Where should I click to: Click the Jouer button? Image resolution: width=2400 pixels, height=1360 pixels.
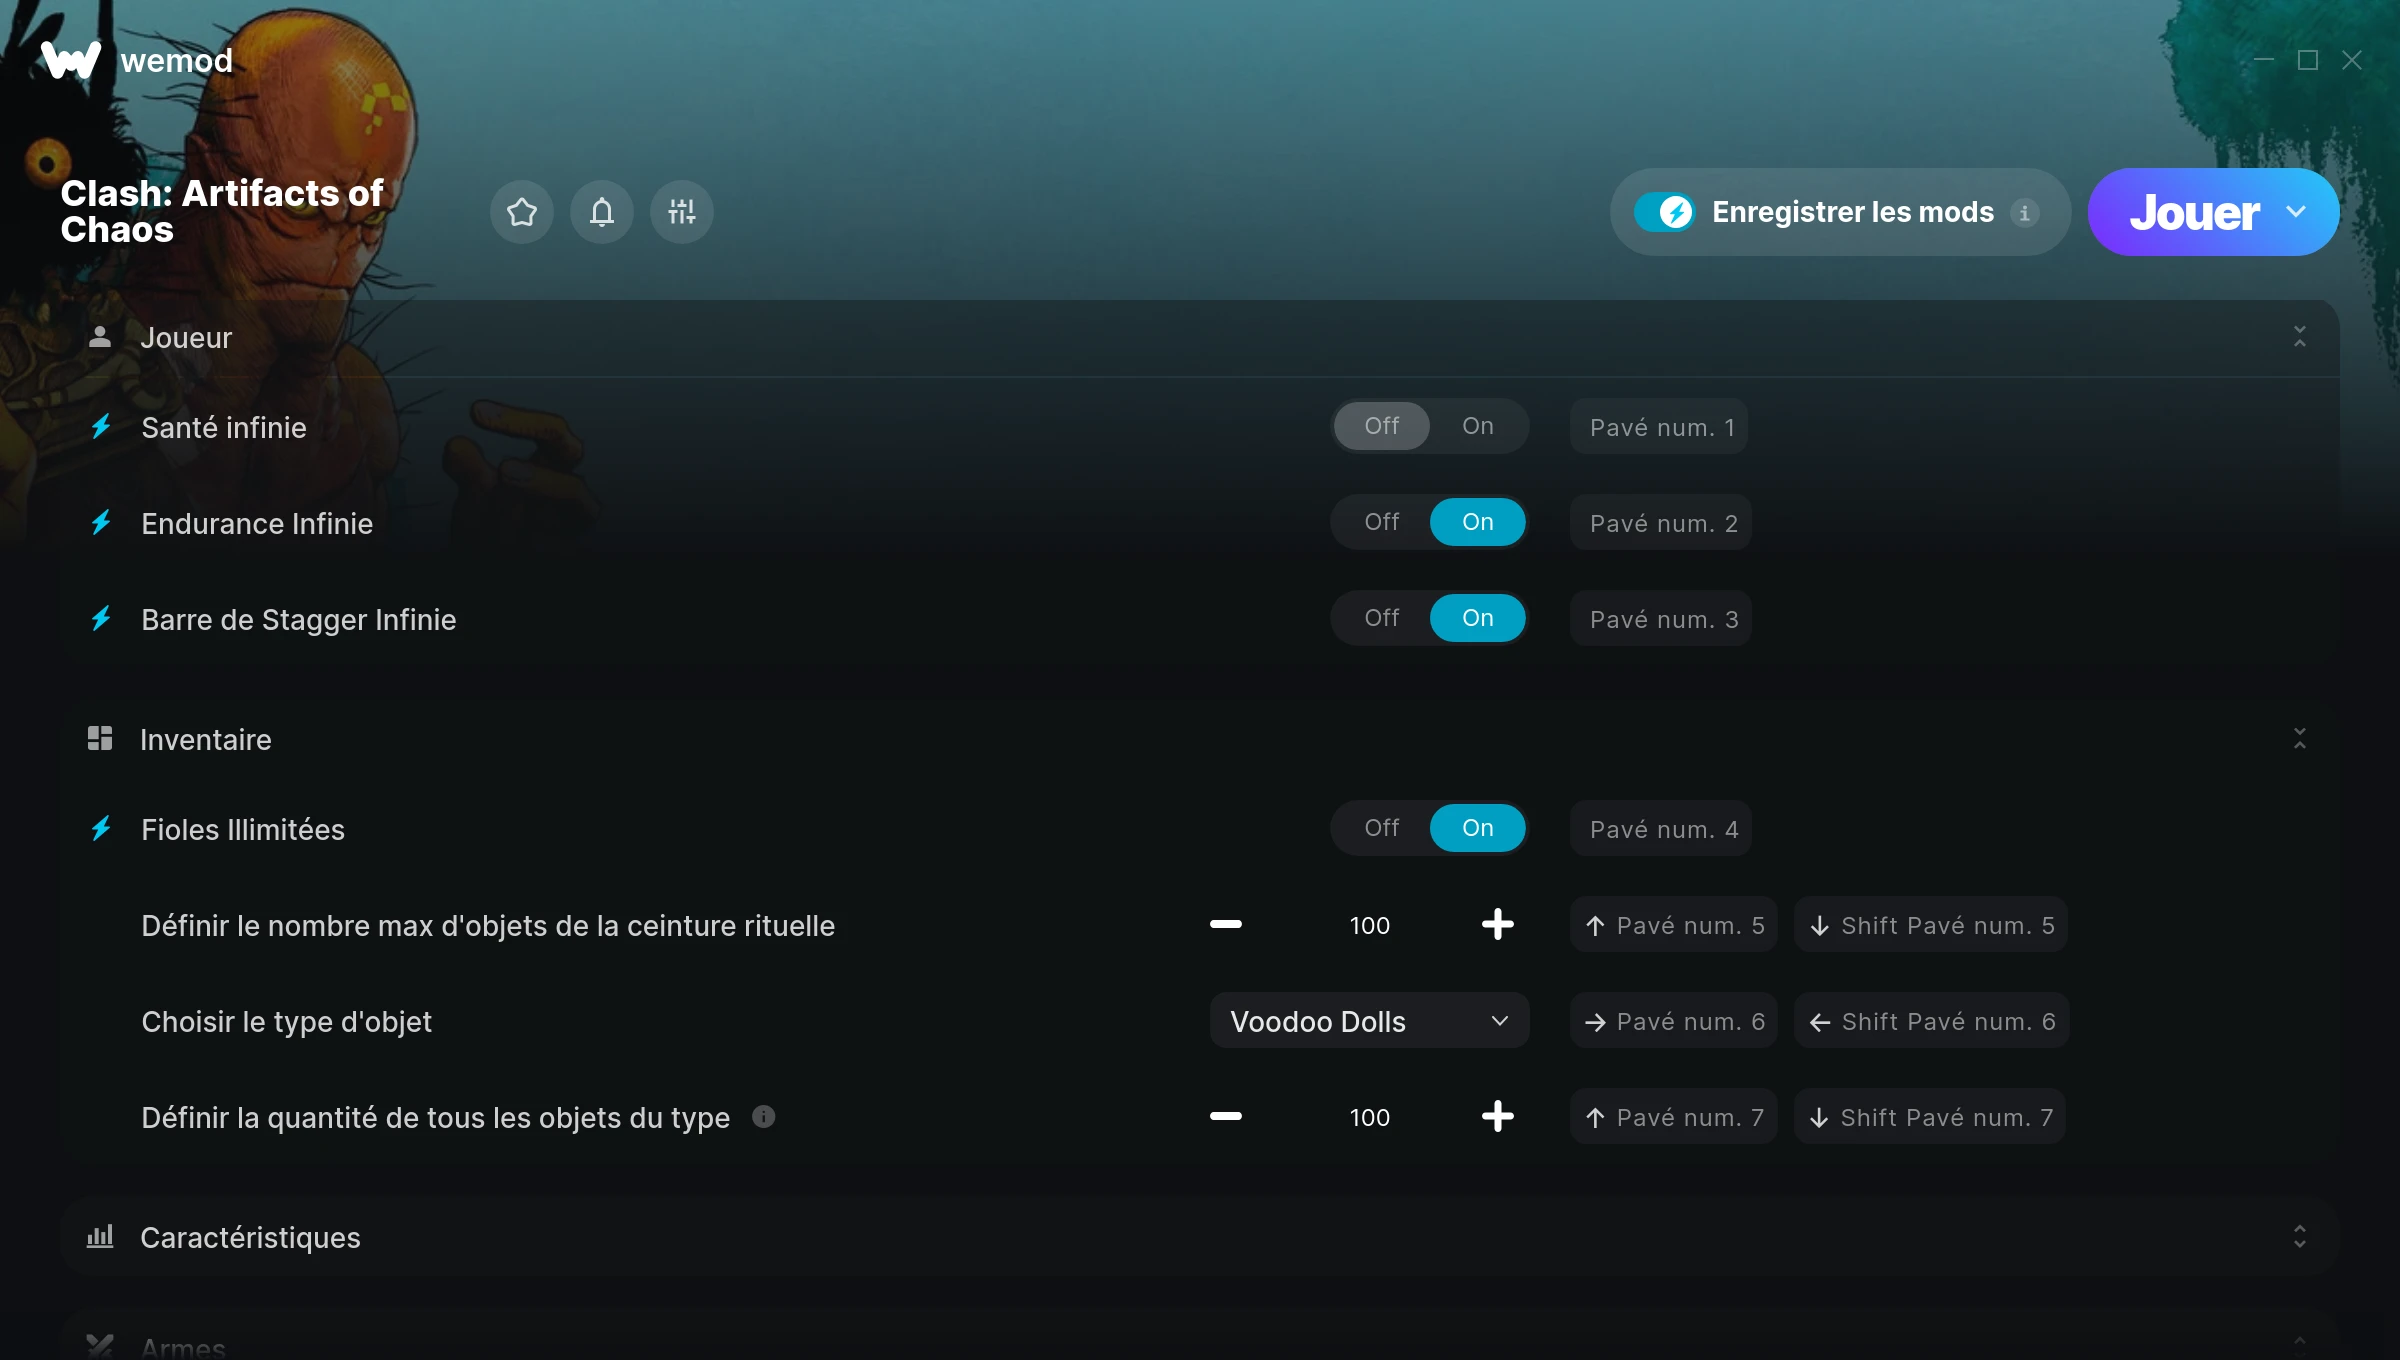[2194, 212]
